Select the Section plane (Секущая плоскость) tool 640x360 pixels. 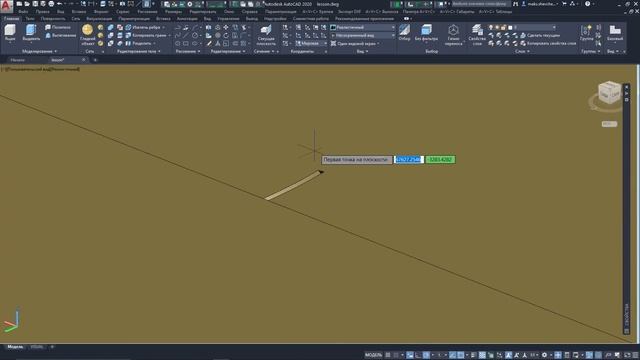266,35
